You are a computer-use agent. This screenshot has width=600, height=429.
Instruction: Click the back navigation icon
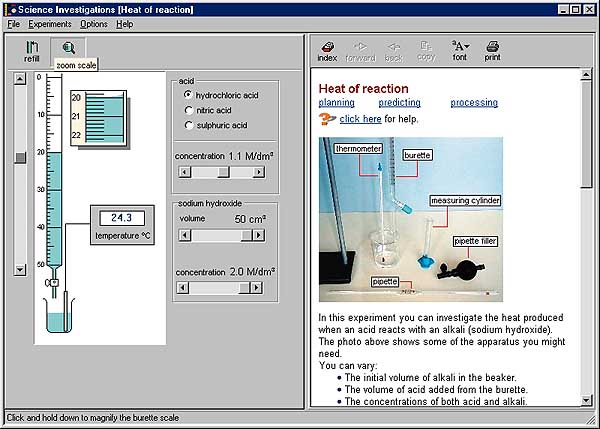(x=393, y=51)
